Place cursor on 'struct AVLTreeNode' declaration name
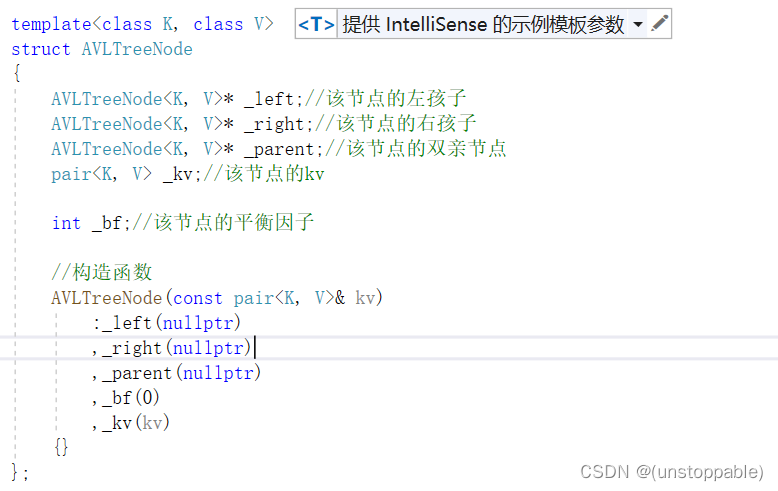The width and height of the screenshot is (778, 491). click(136, 49)
